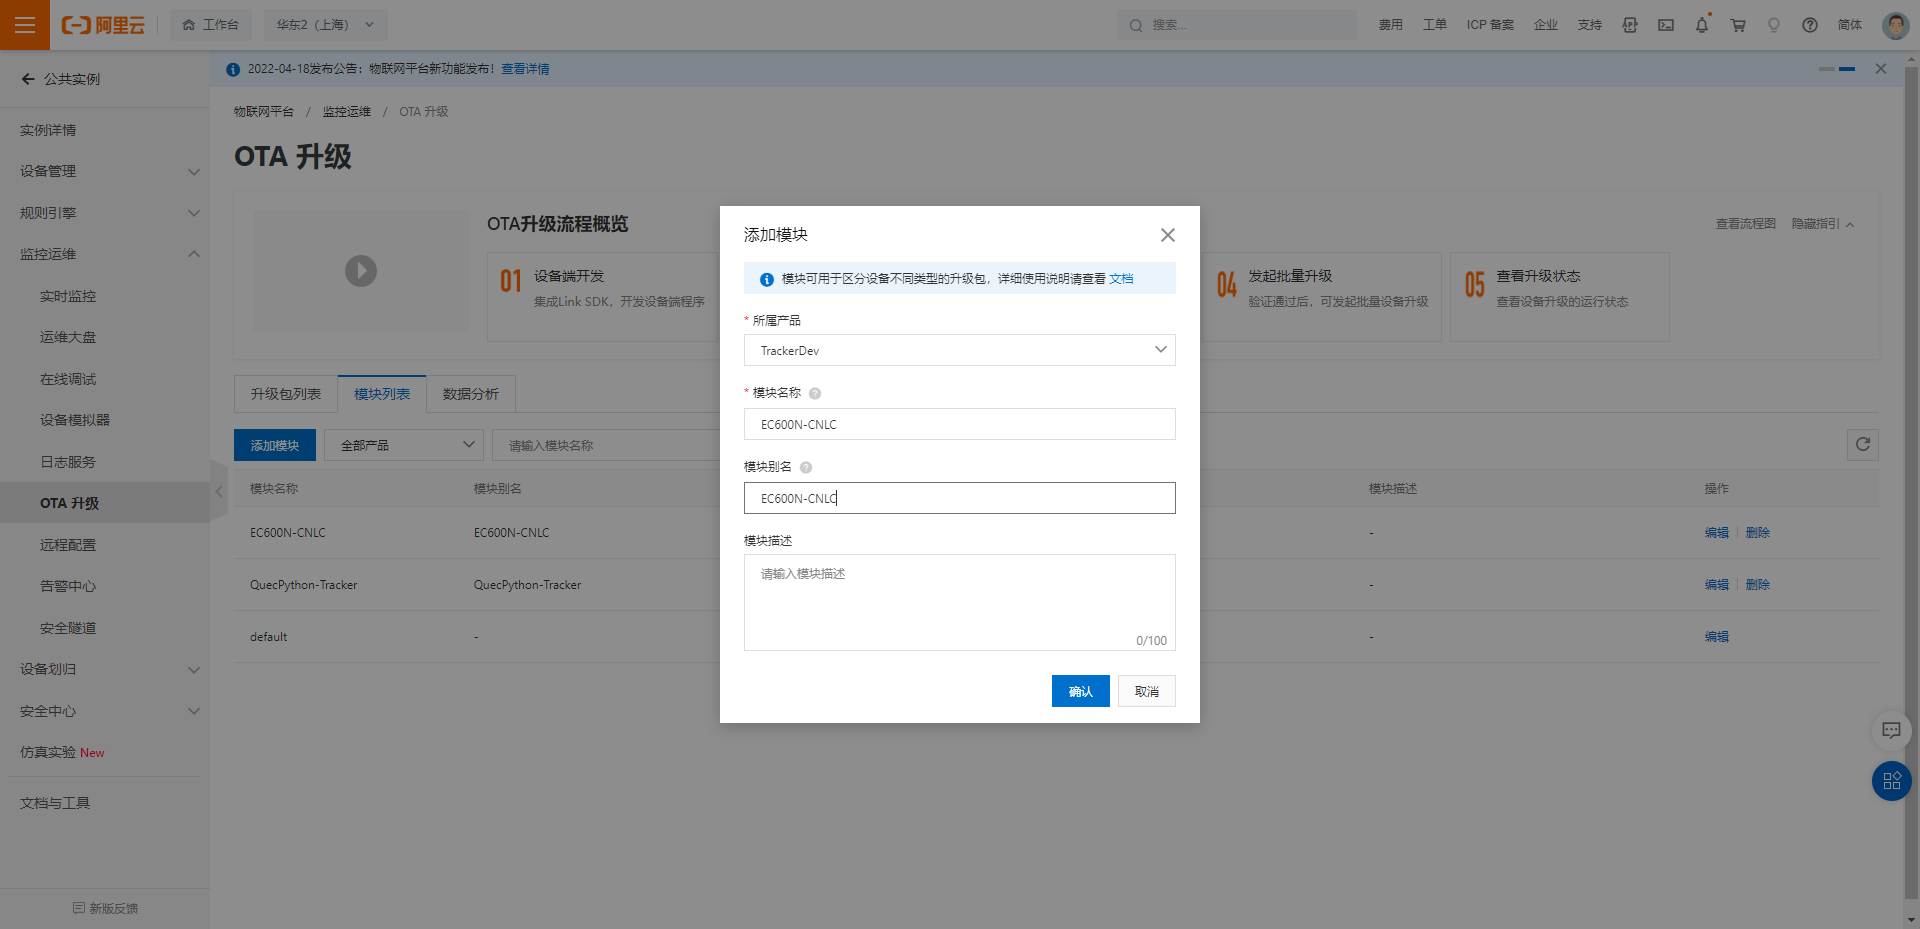Viewport: 1920px width, 929px height.
Task: Open the Cloud Shell terminal icon
Action: (x=1666, y=25)
